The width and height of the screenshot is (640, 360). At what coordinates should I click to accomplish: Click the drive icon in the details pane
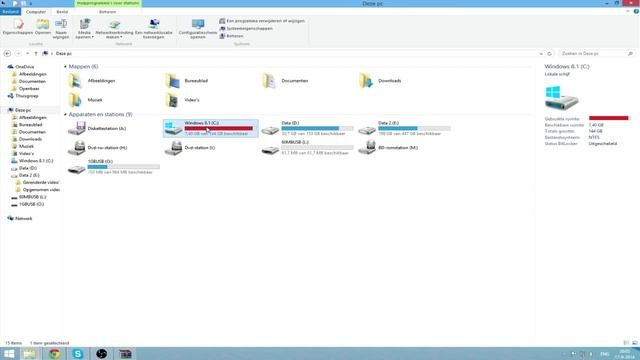[x=562, y=98]
